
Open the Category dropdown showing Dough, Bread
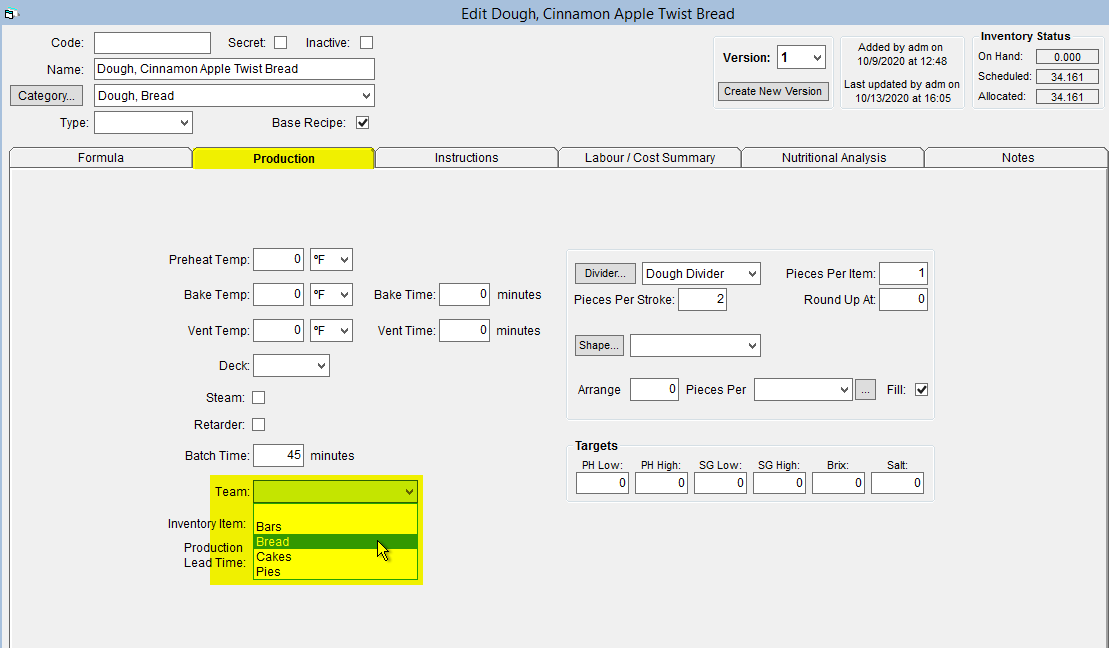click(234, 96)
